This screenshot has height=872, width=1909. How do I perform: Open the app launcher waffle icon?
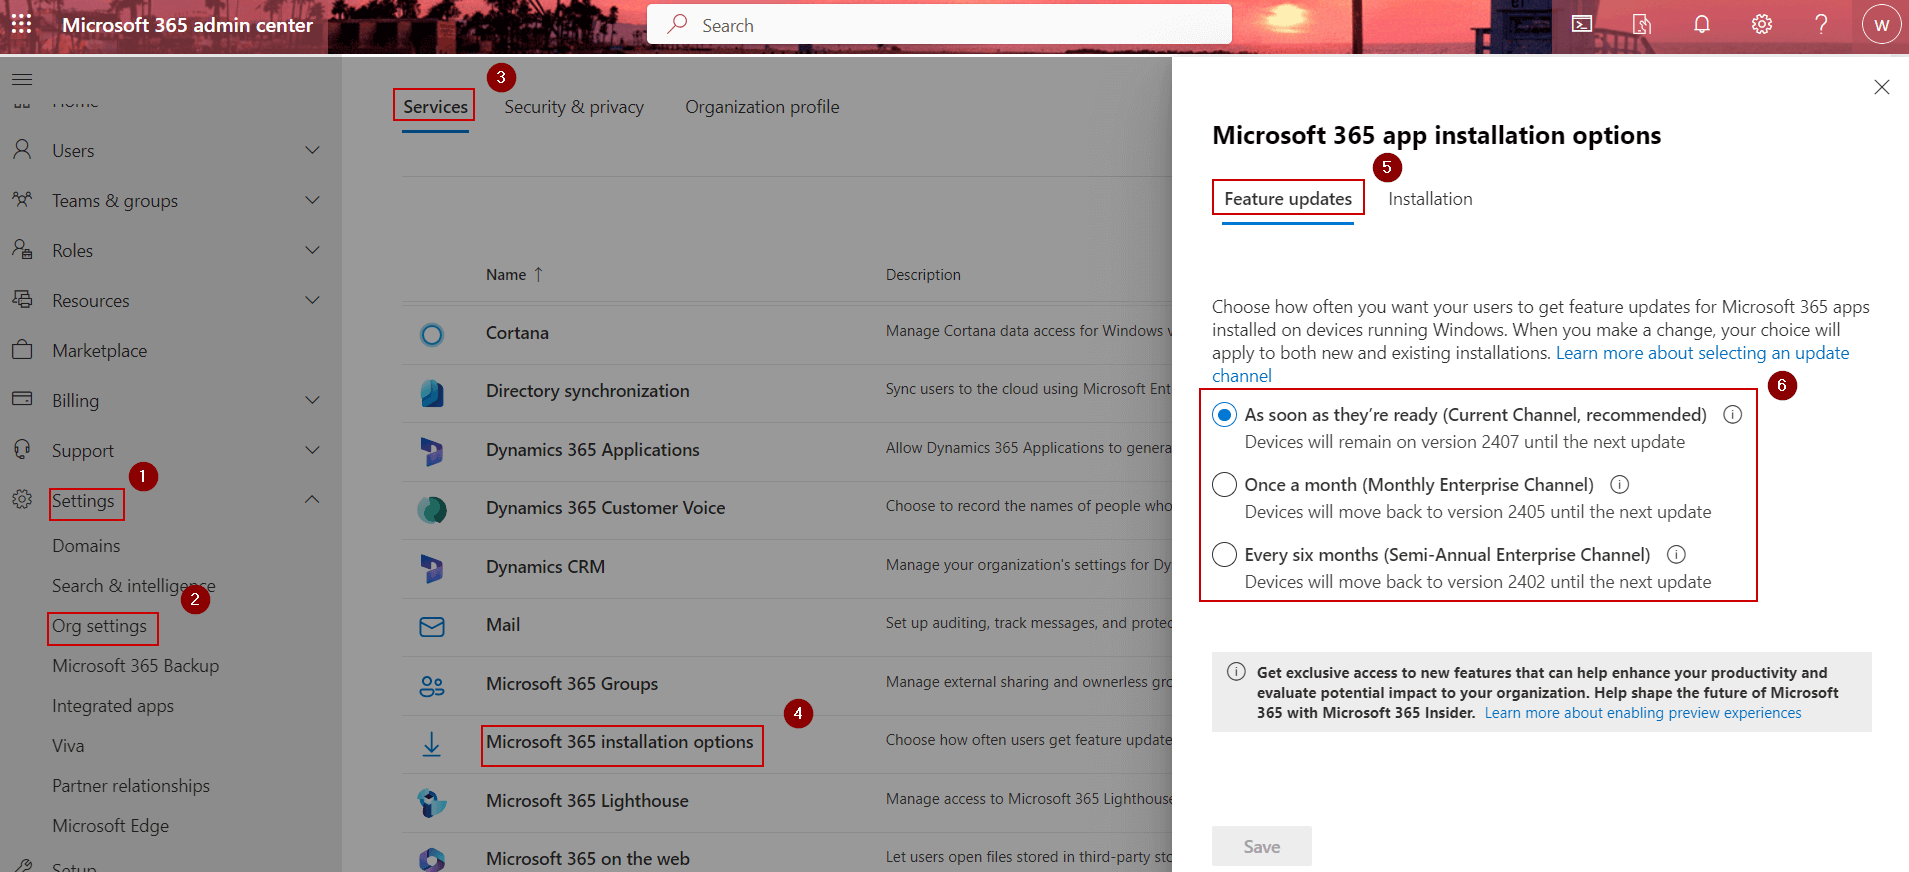[22, 24]
